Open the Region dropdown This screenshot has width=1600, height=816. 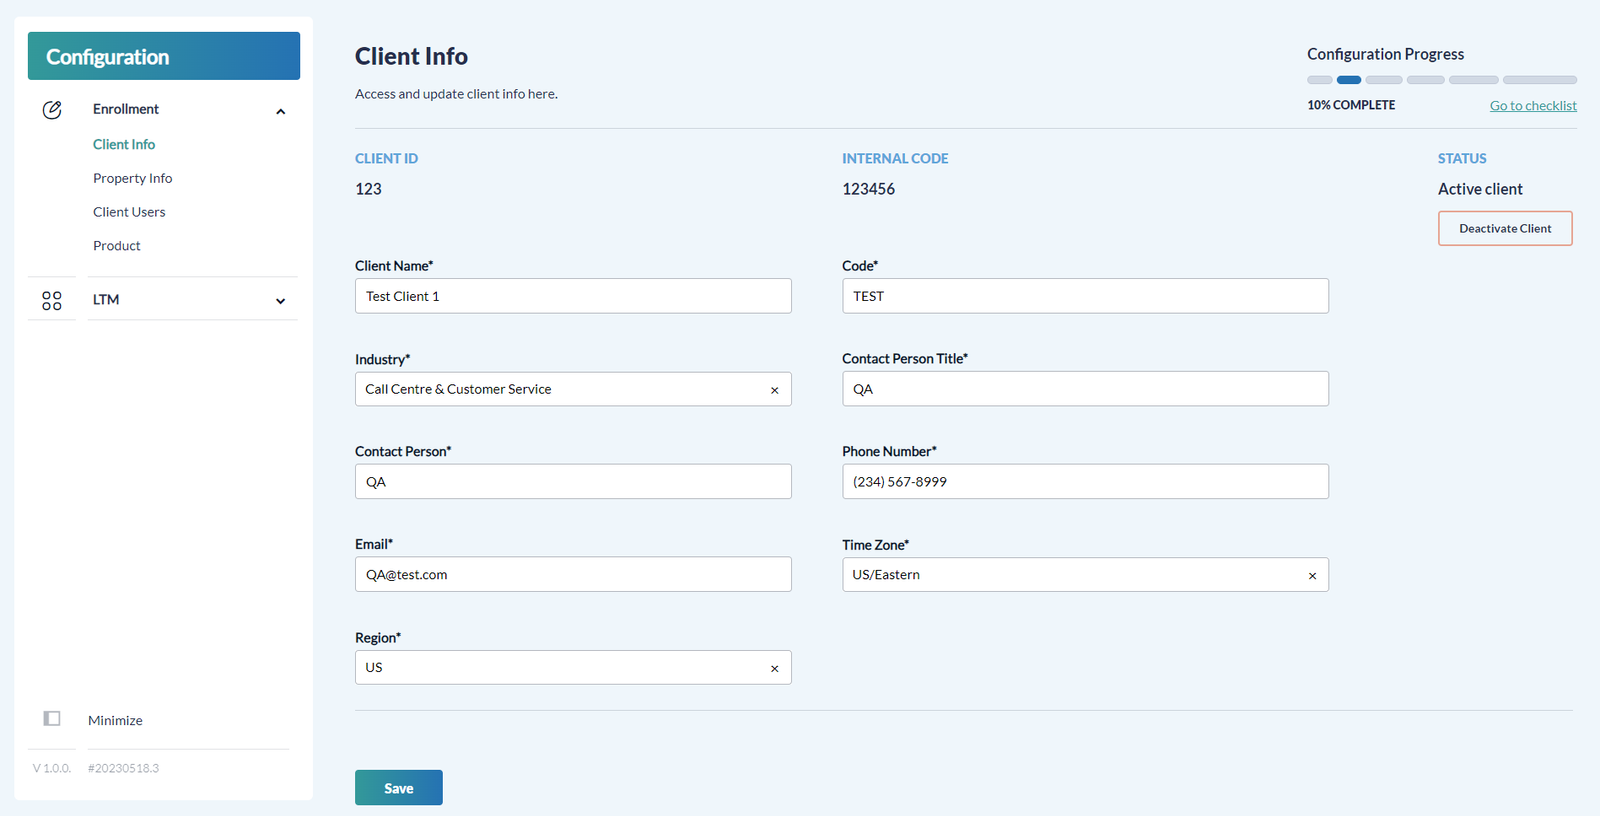(573, 668)
